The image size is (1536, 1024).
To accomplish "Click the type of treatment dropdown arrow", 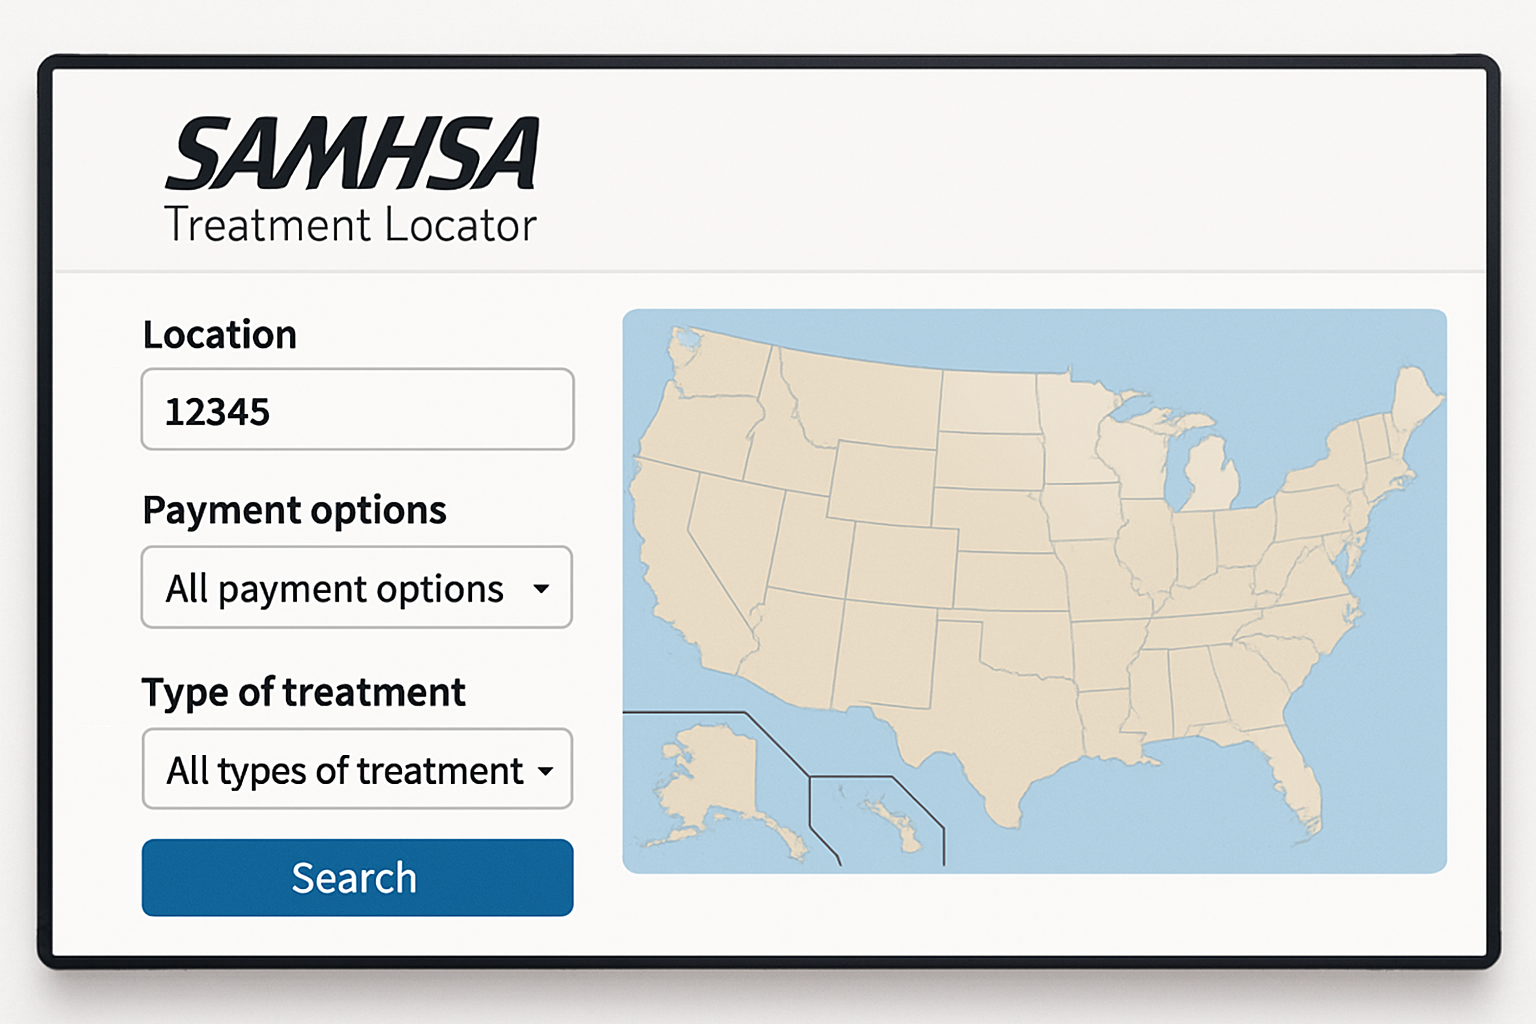I will (x=546, y=771).
